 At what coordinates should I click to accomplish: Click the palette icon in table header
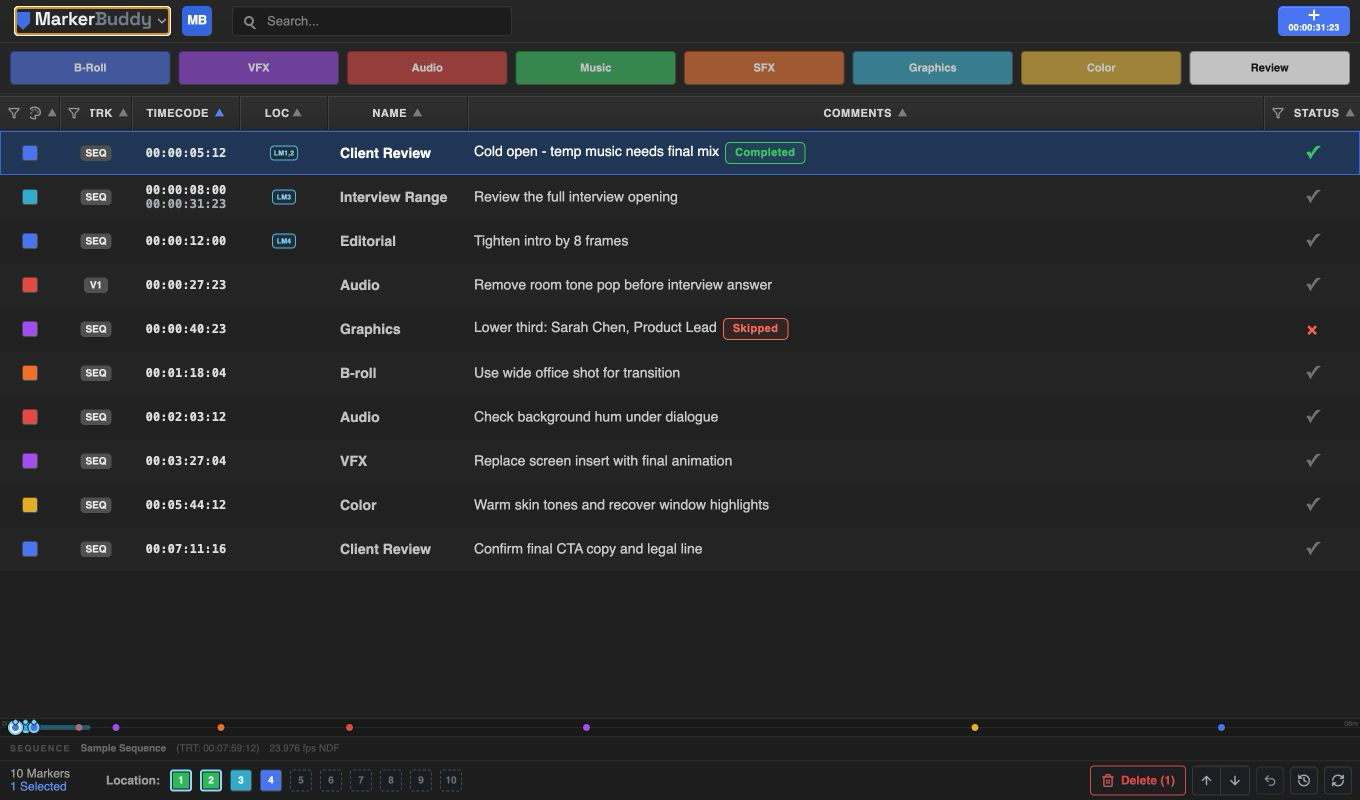35,113
